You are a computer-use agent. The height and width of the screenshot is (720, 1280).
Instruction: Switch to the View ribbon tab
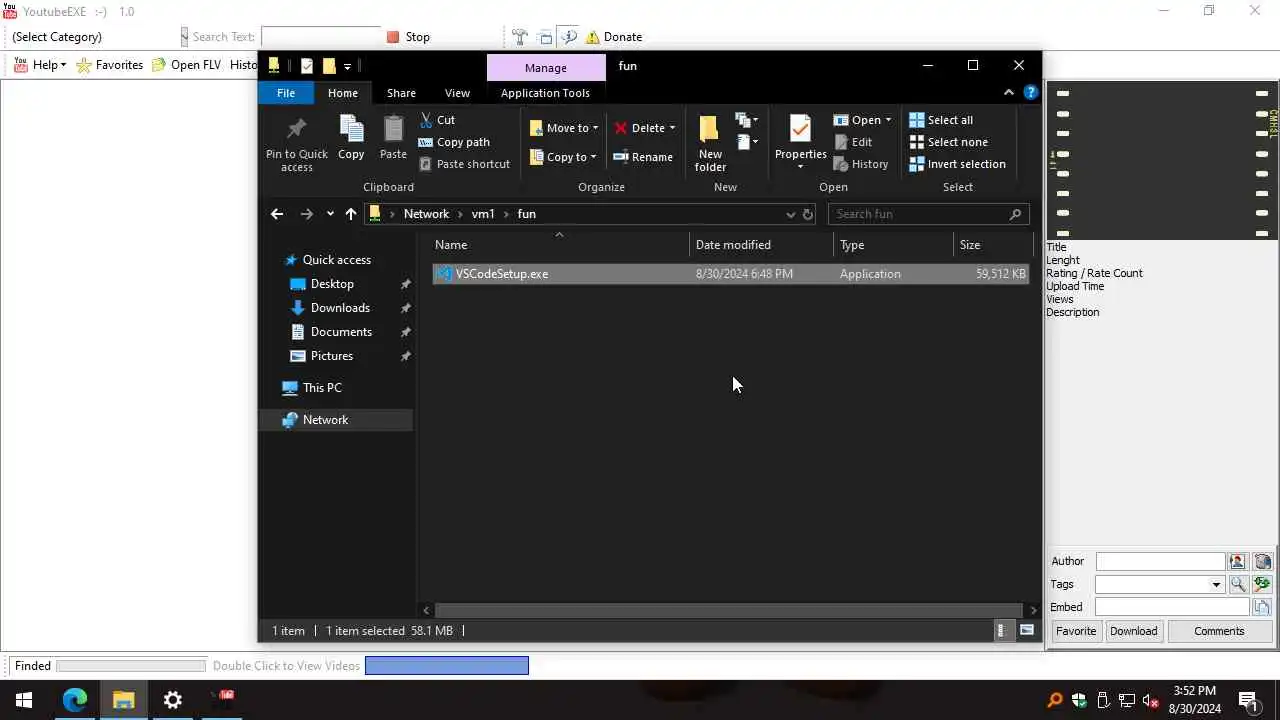457,93
